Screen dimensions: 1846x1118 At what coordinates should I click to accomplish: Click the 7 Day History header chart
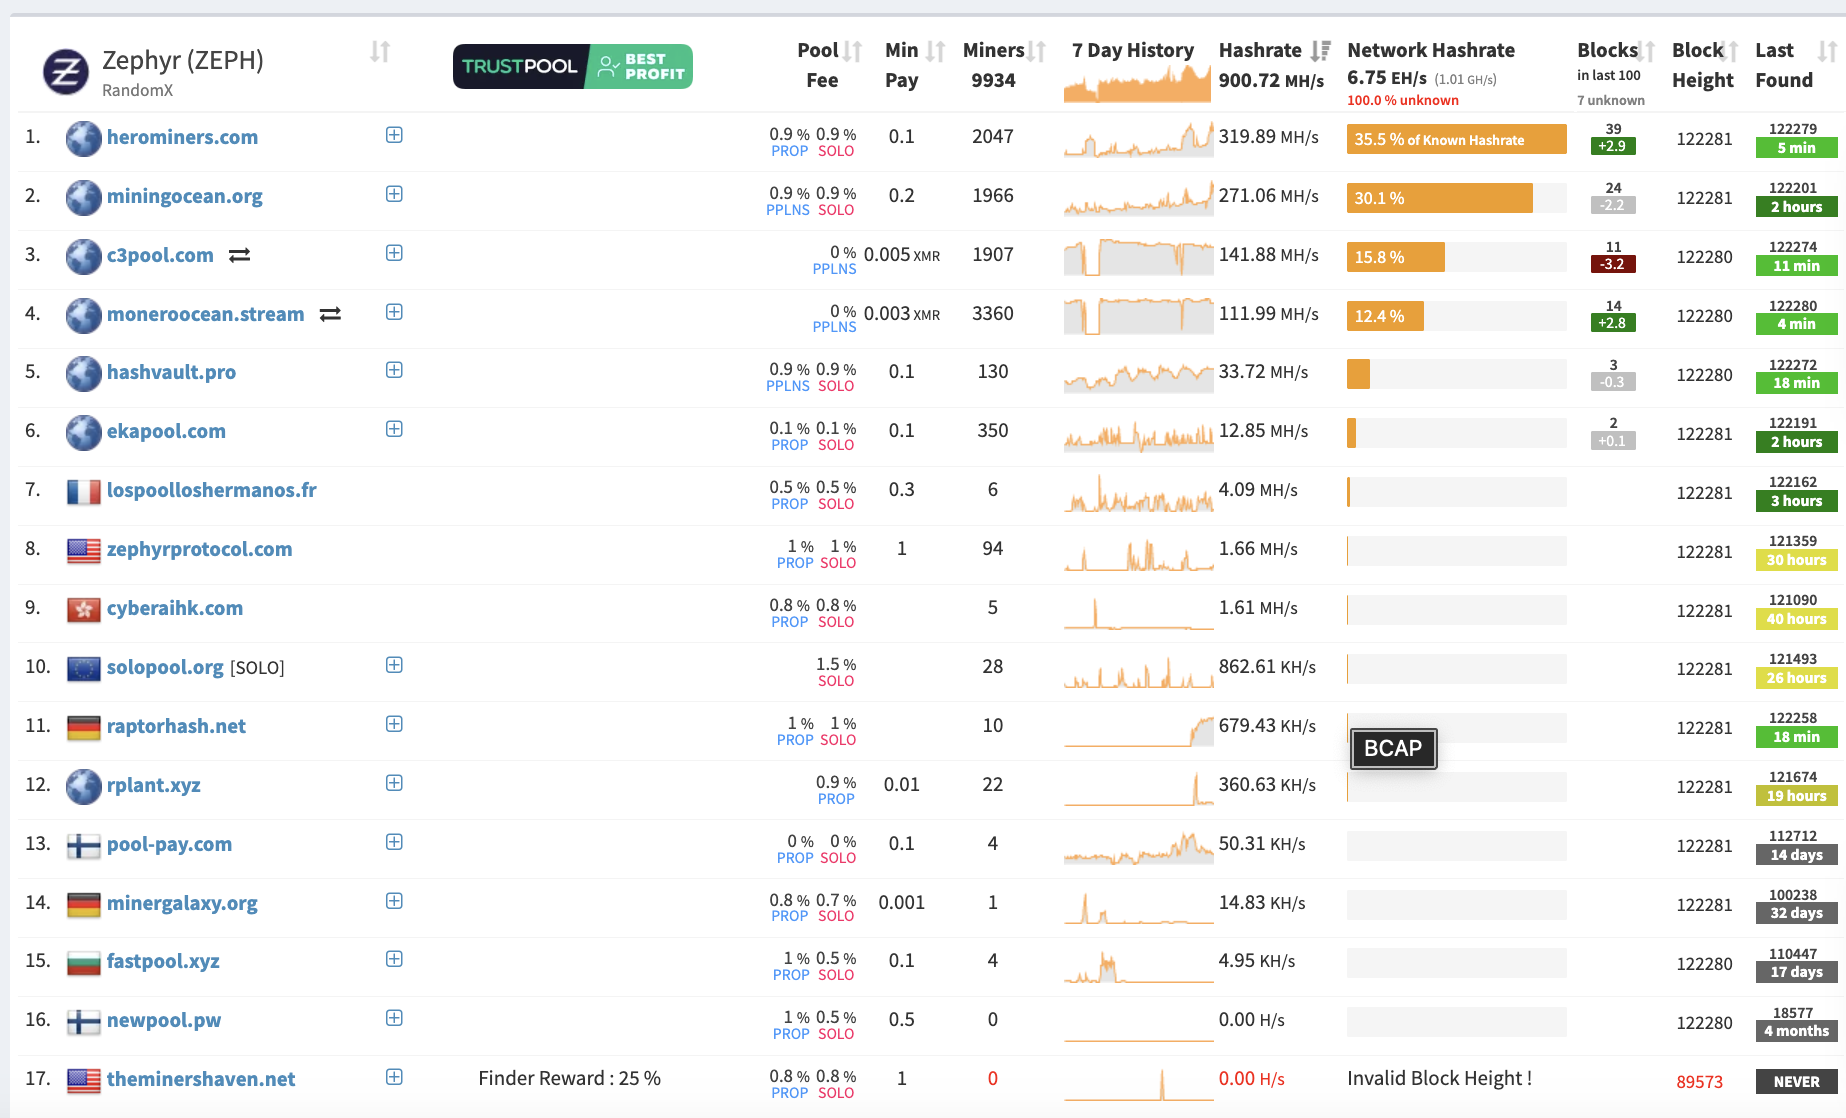(x=1138, y=84)
